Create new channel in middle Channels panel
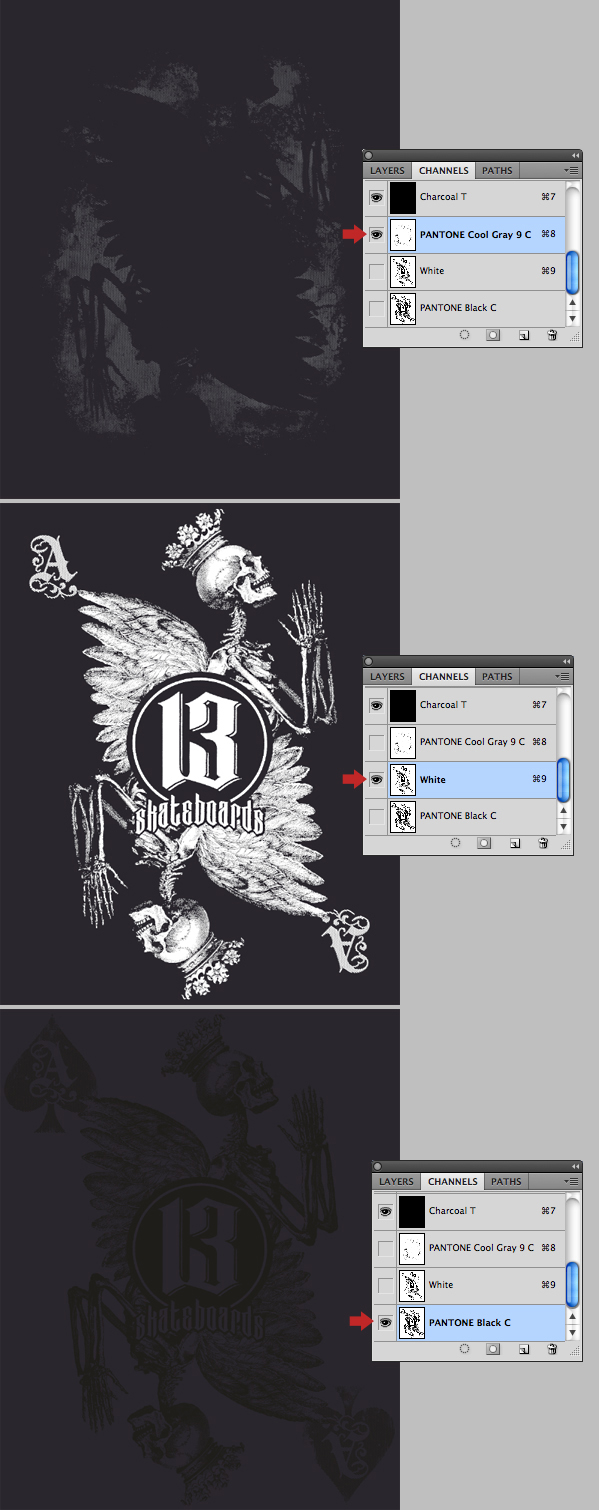600x1510 pixels. click(514, 843)
